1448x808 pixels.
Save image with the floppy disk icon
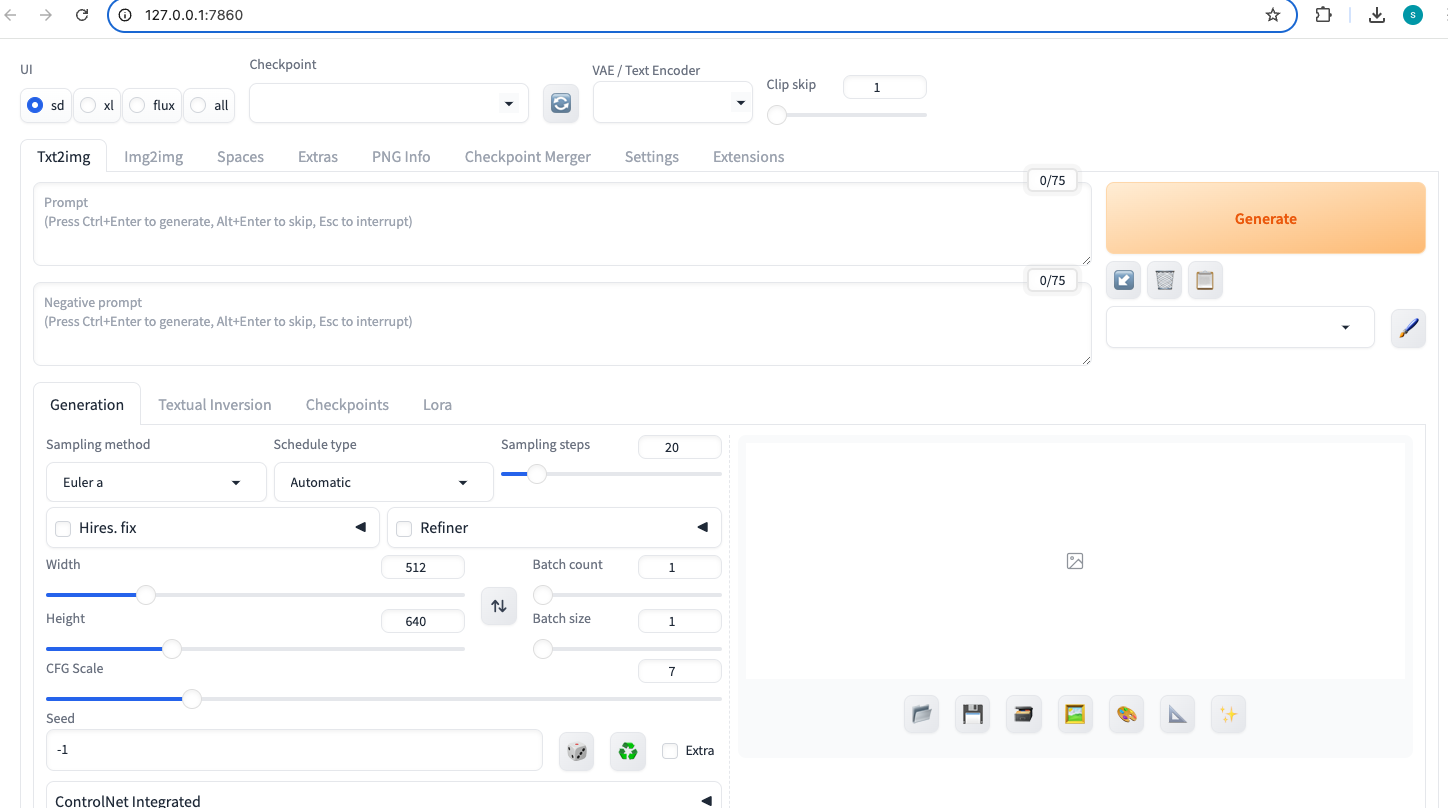point(972,714)
